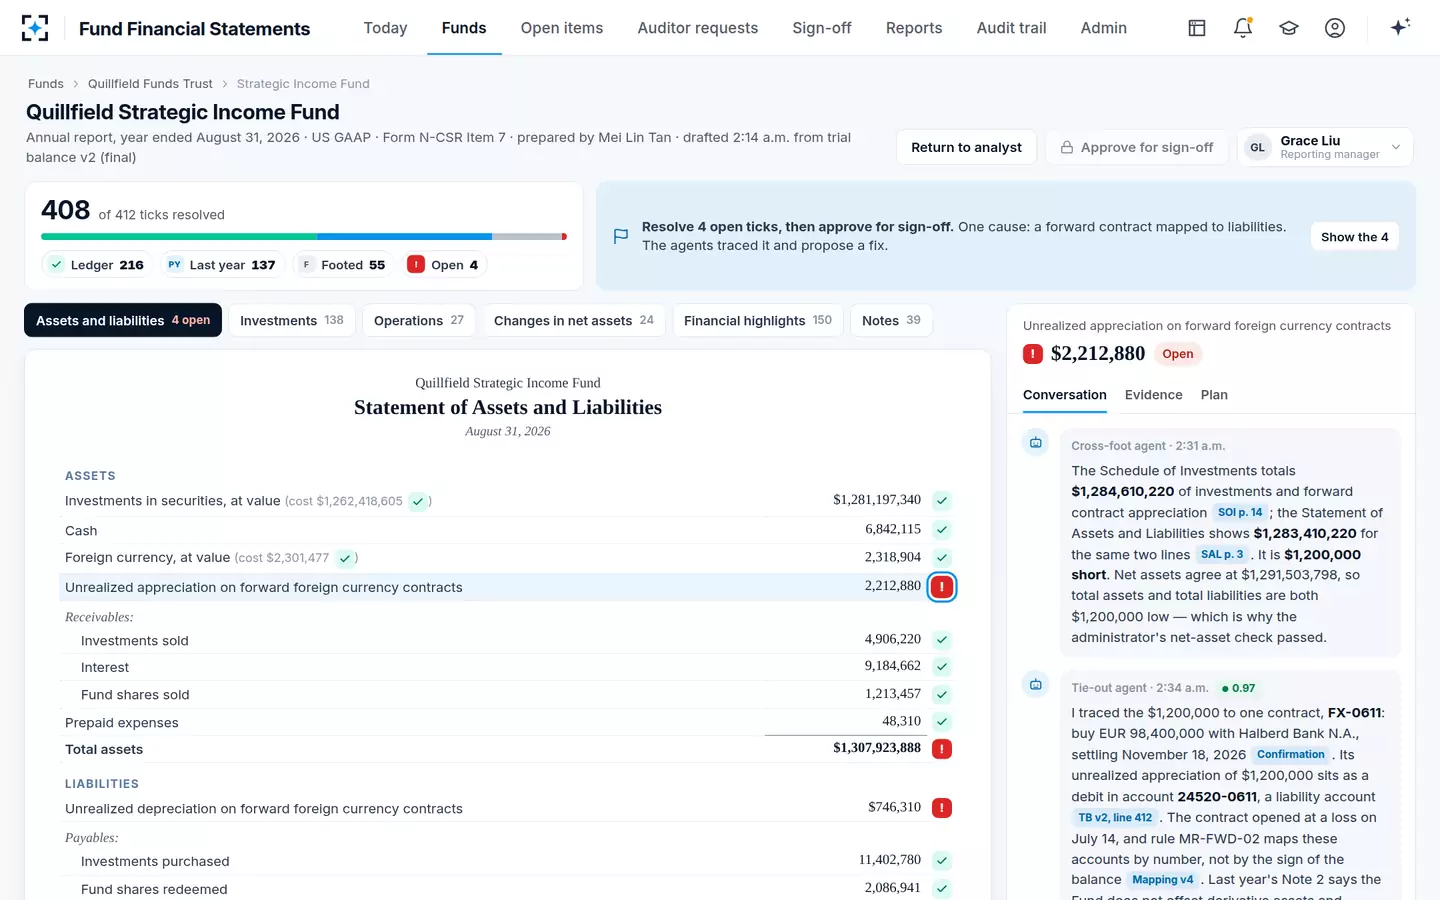Viewport: 1440px width, 900px height.
Task: Open the graduation cap learning icon
Action: (1289, 28)
